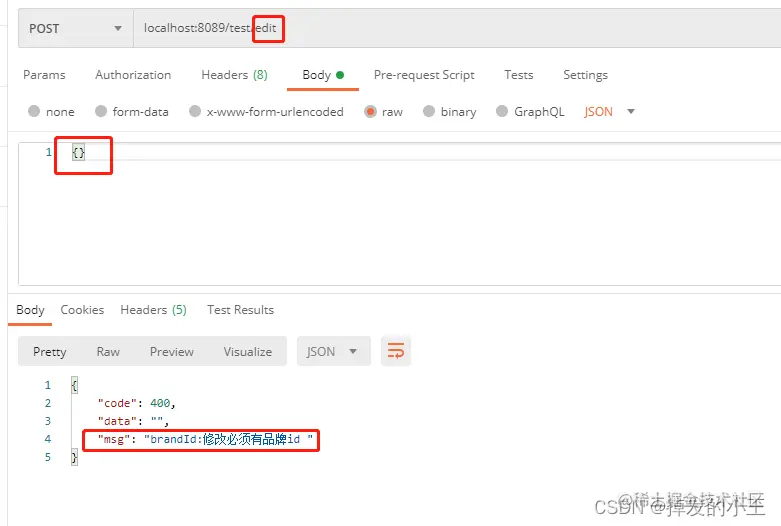The height and width of the screenshot is (526, 781).
Task: Switch to the Tests tab
Action: pyautogui.click(x=519, y=75)
